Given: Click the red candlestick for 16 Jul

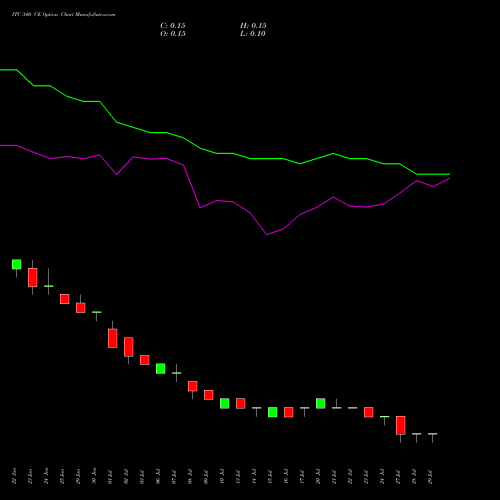Looking at the screenshot, I should 289,412.
